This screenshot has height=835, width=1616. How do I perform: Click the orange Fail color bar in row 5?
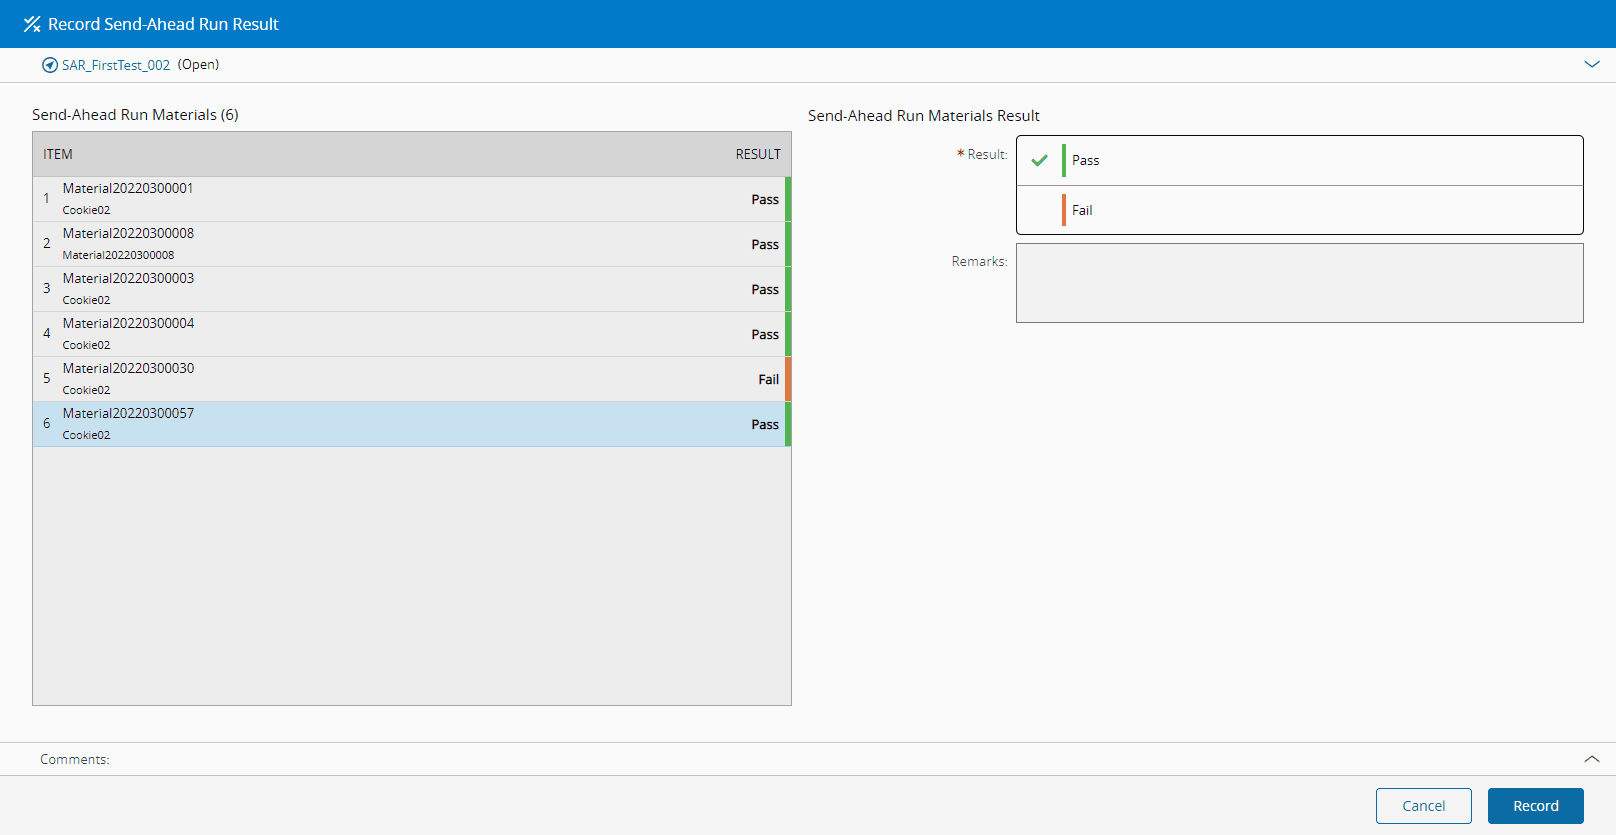click(x=788, y=379)
